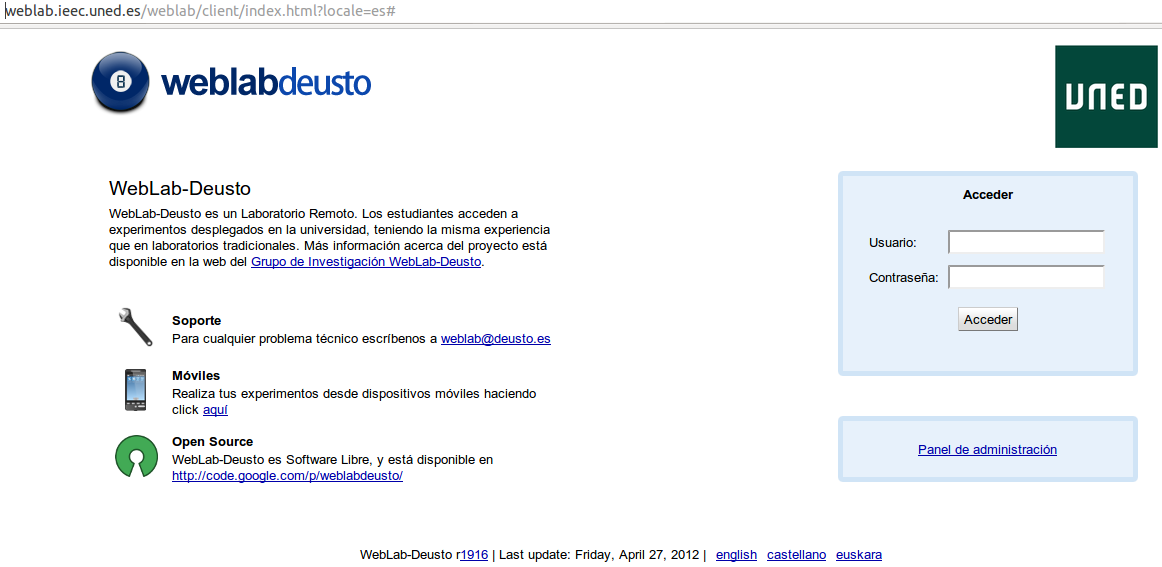Click the wrench Soporte icon

coord(136,327)
